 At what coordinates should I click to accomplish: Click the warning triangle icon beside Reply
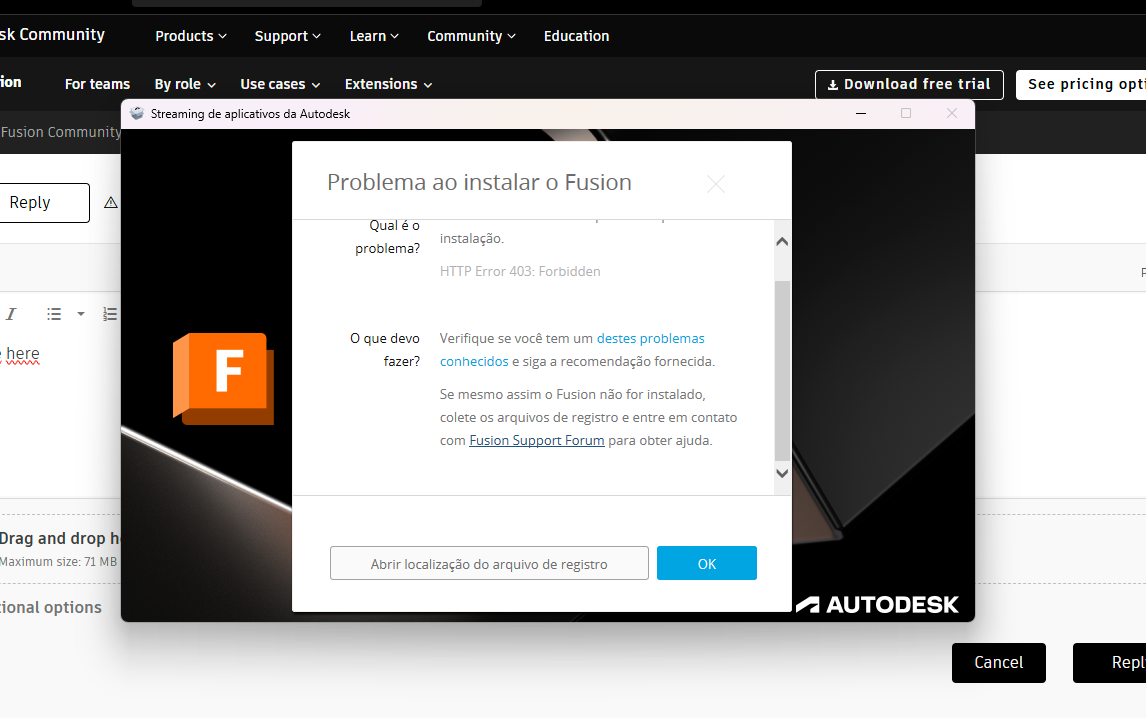pyautogui.click(x=110, y=202)
